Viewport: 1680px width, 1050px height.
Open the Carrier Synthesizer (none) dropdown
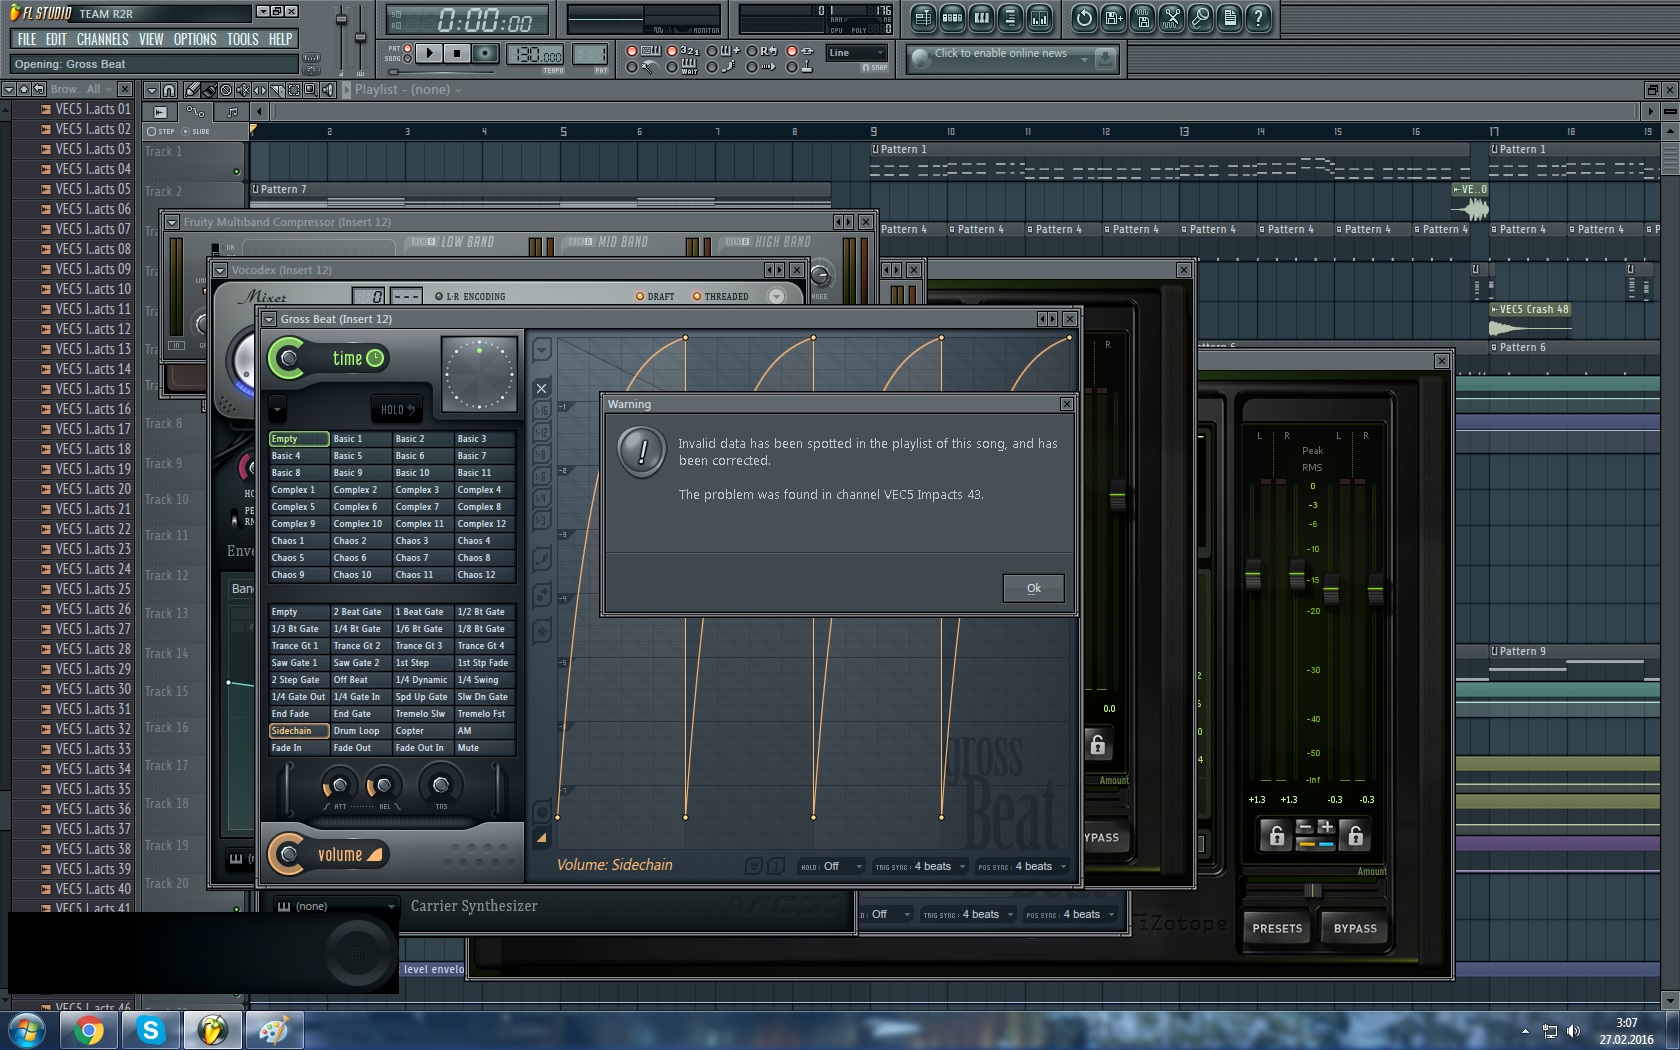[336, 906]
